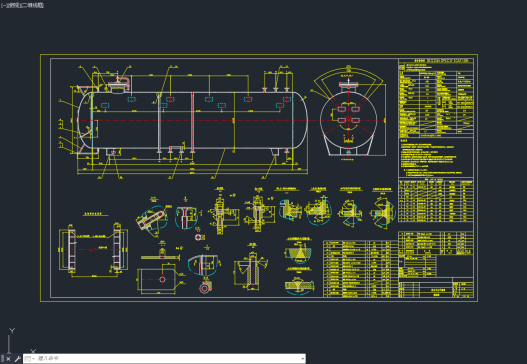Select the UCS icon in the corner
This screenshot has height=364, width=527.
[20, 340]
